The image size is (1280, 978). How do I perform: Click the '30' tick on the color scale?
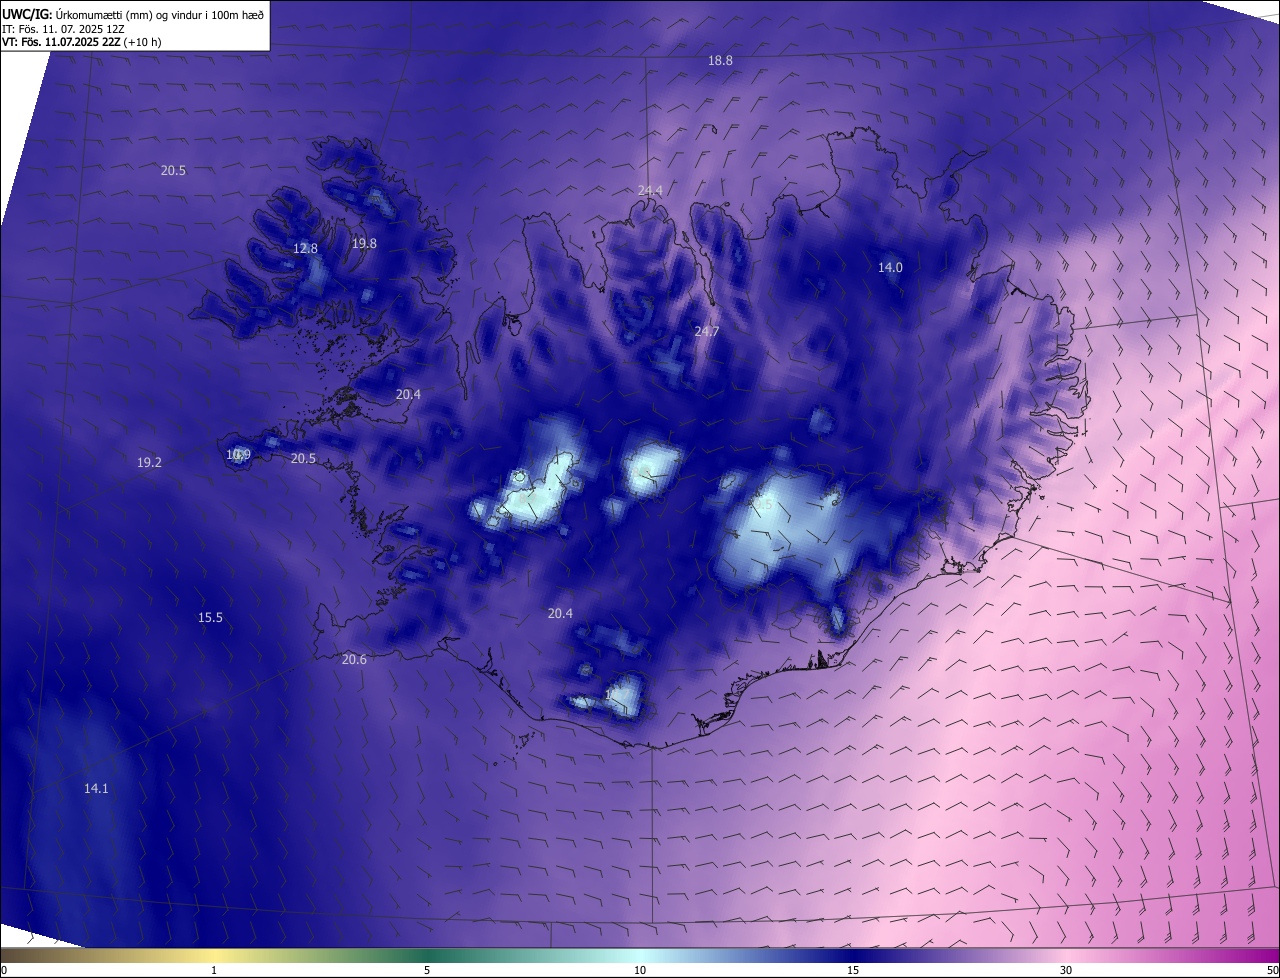tap(1066, 971)
